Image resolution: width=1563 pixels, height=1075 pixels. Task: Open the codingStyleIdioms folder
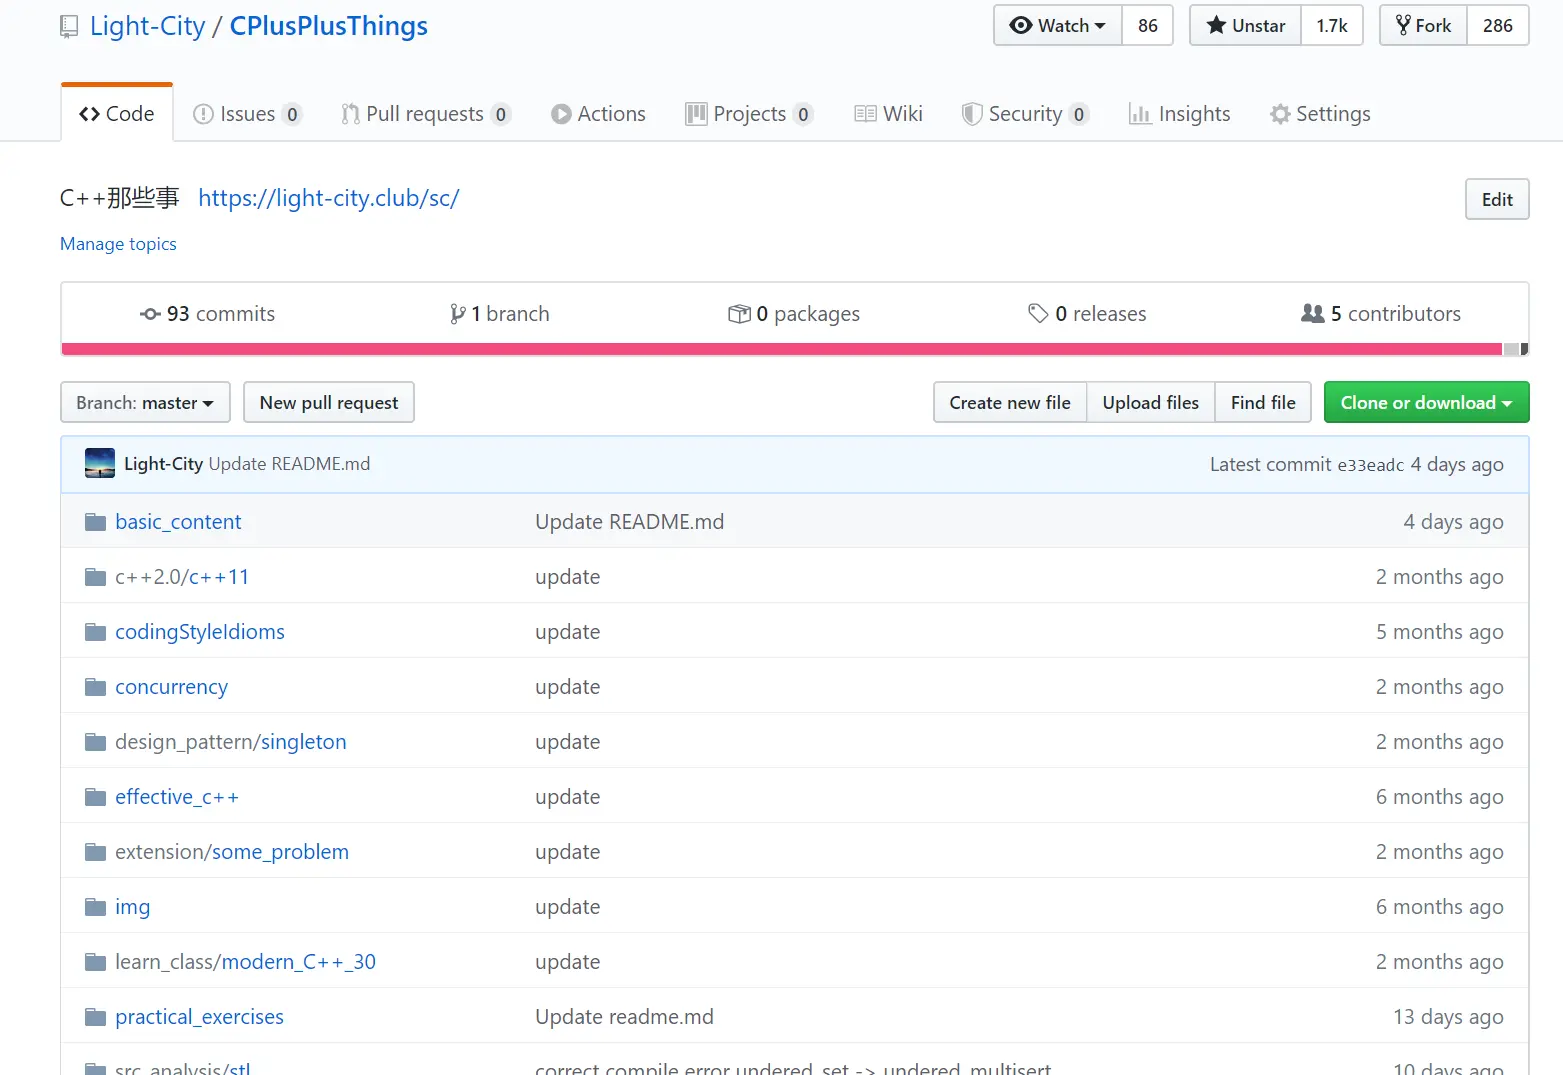point(200,632)
